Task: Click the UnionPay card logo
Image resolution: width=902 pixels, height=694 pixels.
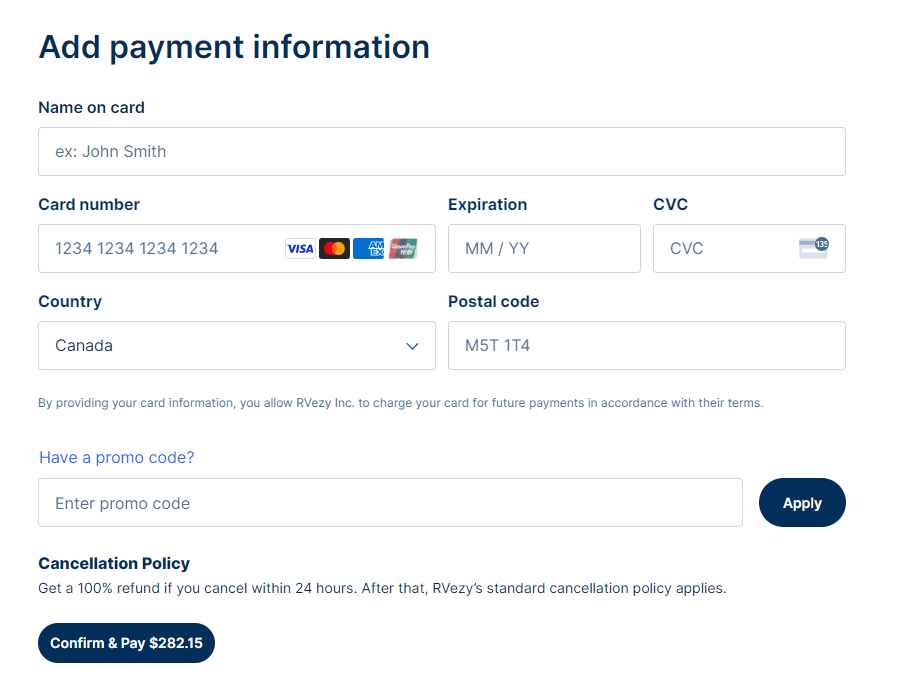Action: [x=403, y=249]
